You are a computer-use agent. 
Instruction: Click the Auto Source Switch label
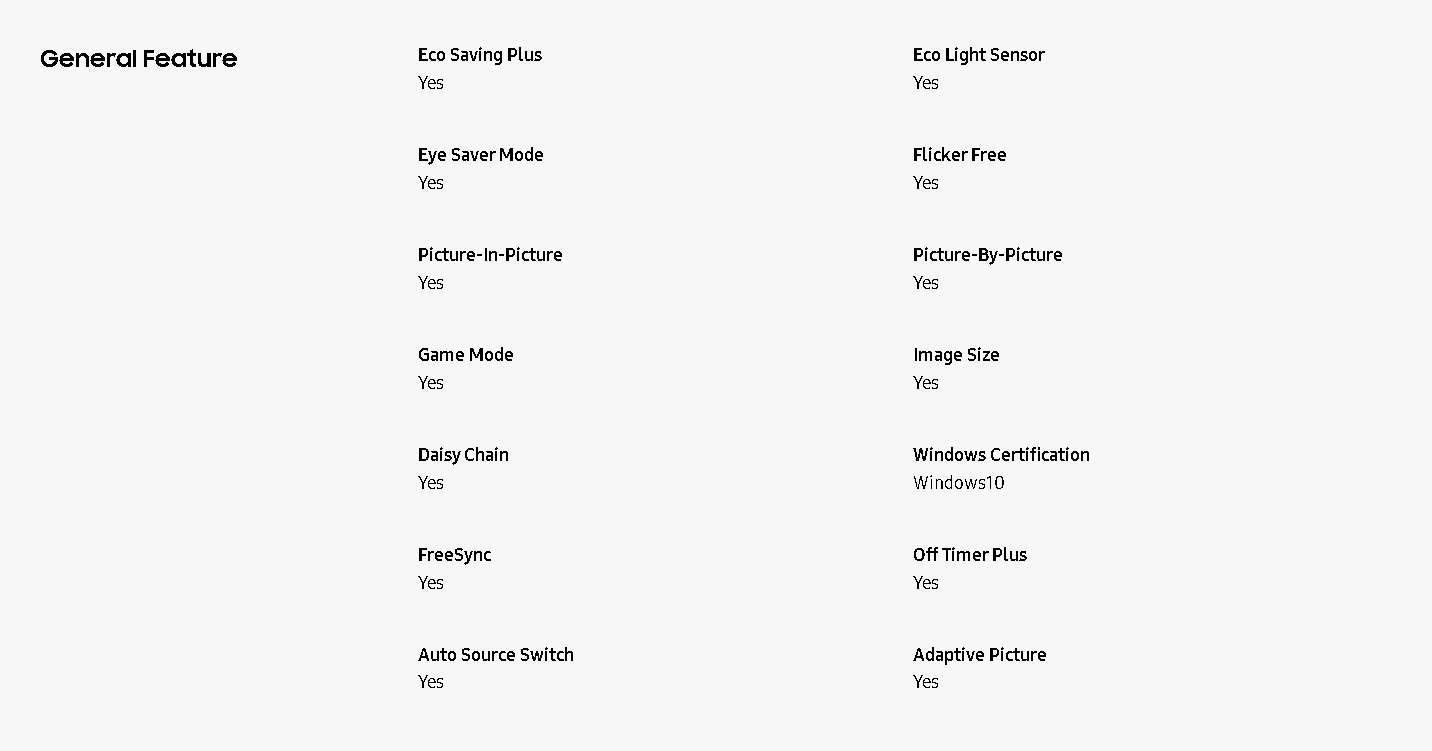[495, 655]
